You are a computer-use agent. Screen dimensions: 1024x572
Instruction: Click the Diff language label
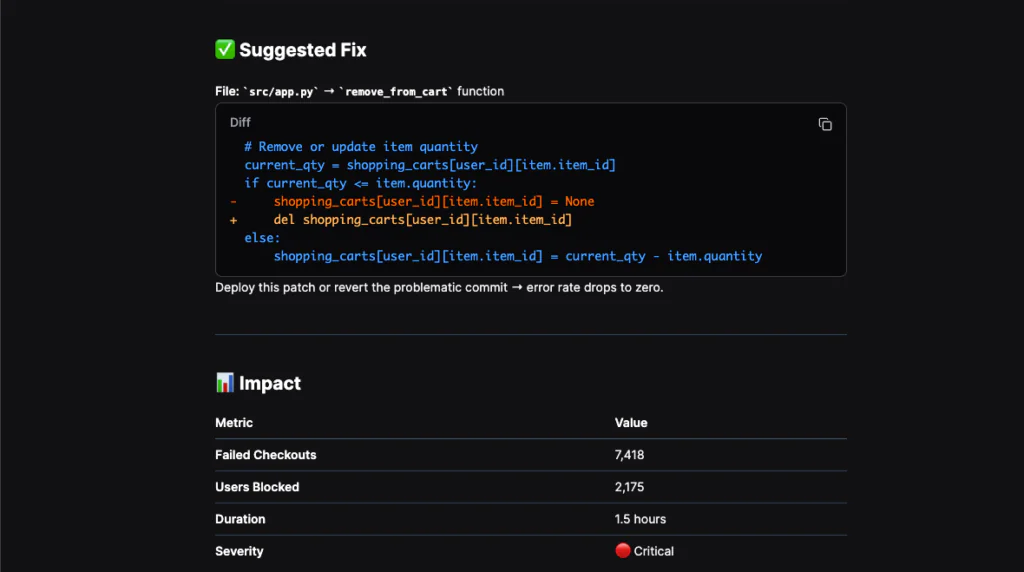click(240, 123)
